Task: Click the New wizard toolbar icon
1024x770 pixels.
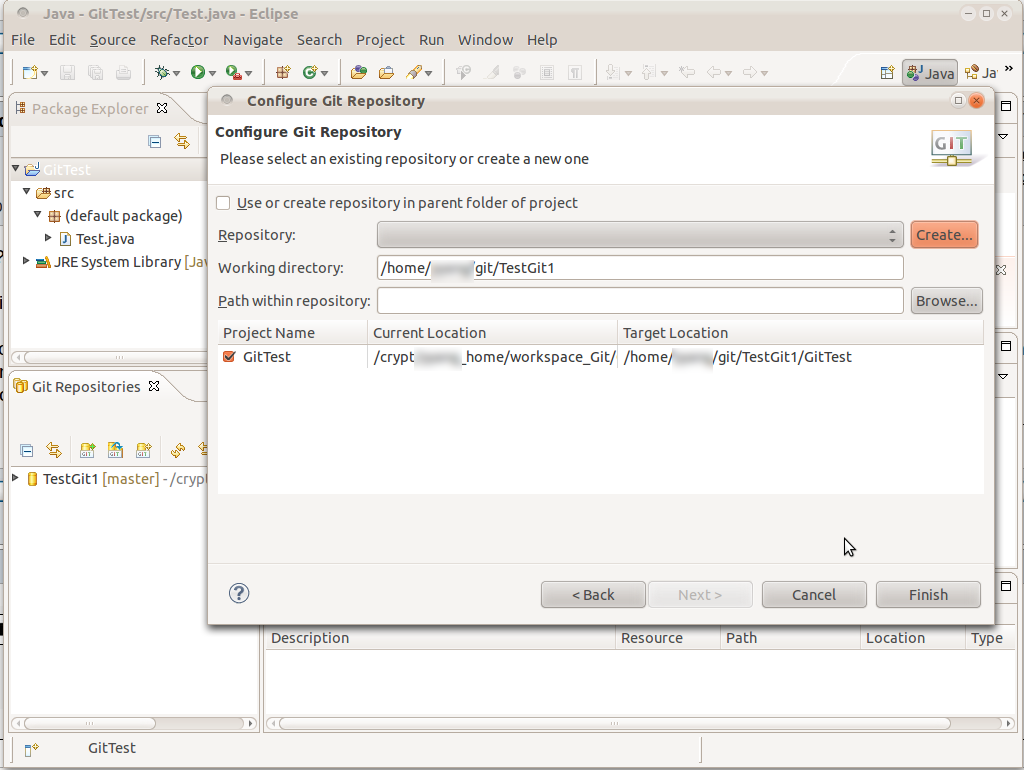Action: click(x=30, y=72)
